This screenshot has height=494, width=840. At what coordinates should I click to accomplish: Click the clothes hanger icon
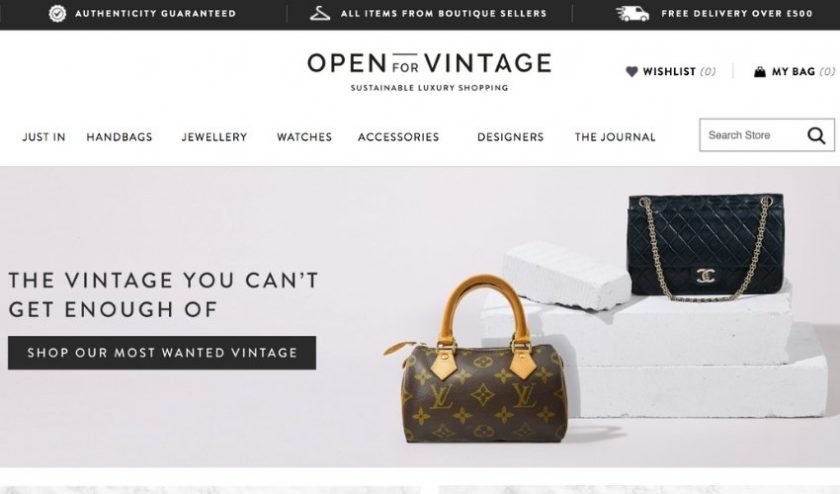(x=320, y=13)
